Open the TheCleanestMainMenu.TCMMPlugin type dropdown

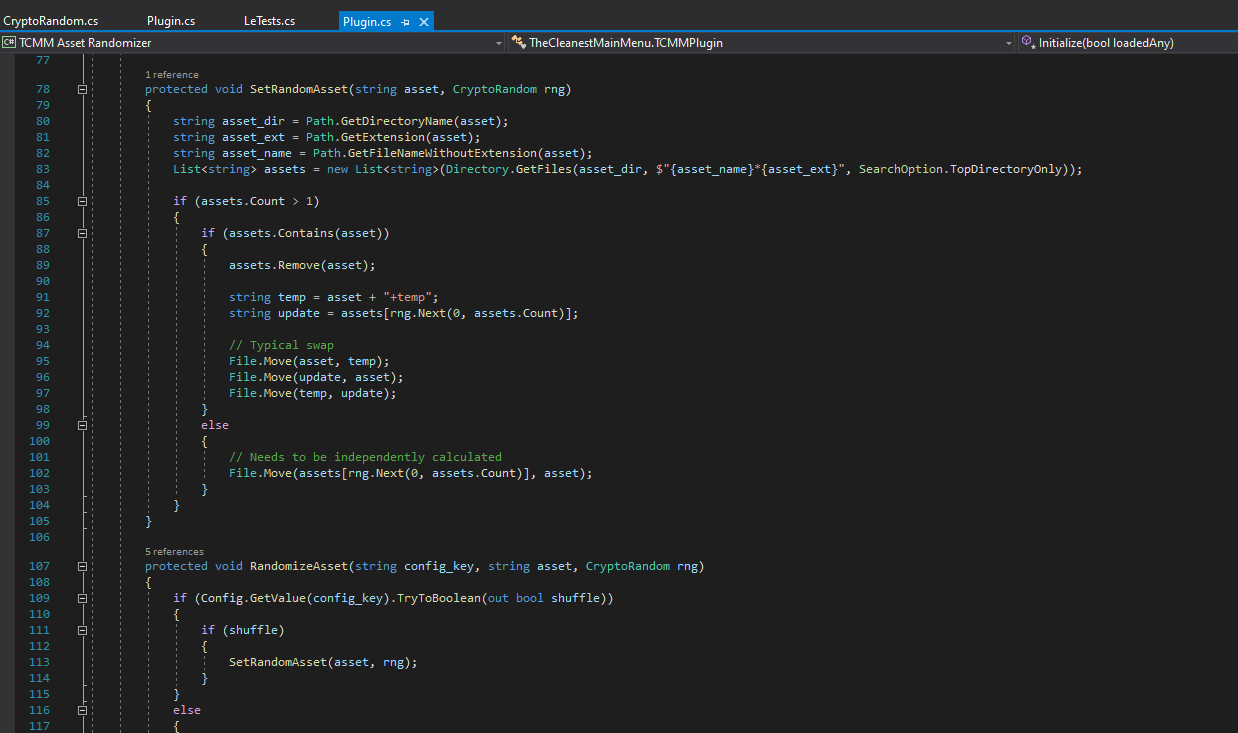[x=1009, y=43]
